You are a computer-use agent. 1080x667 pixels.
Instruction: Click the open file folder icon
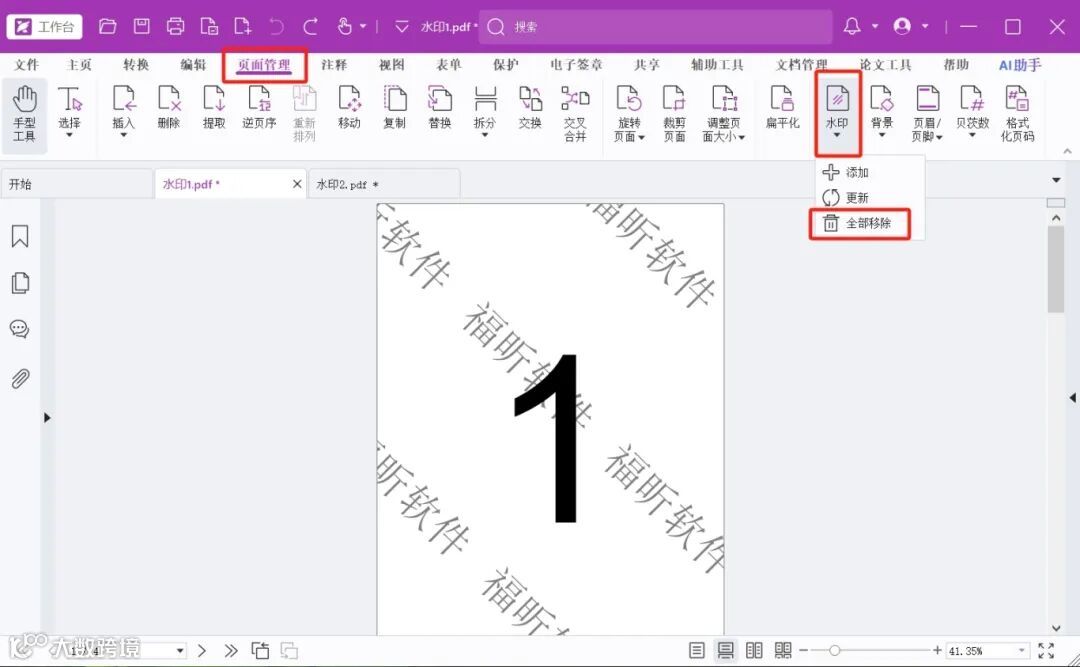pyautogui.click(x=107, y=27)
